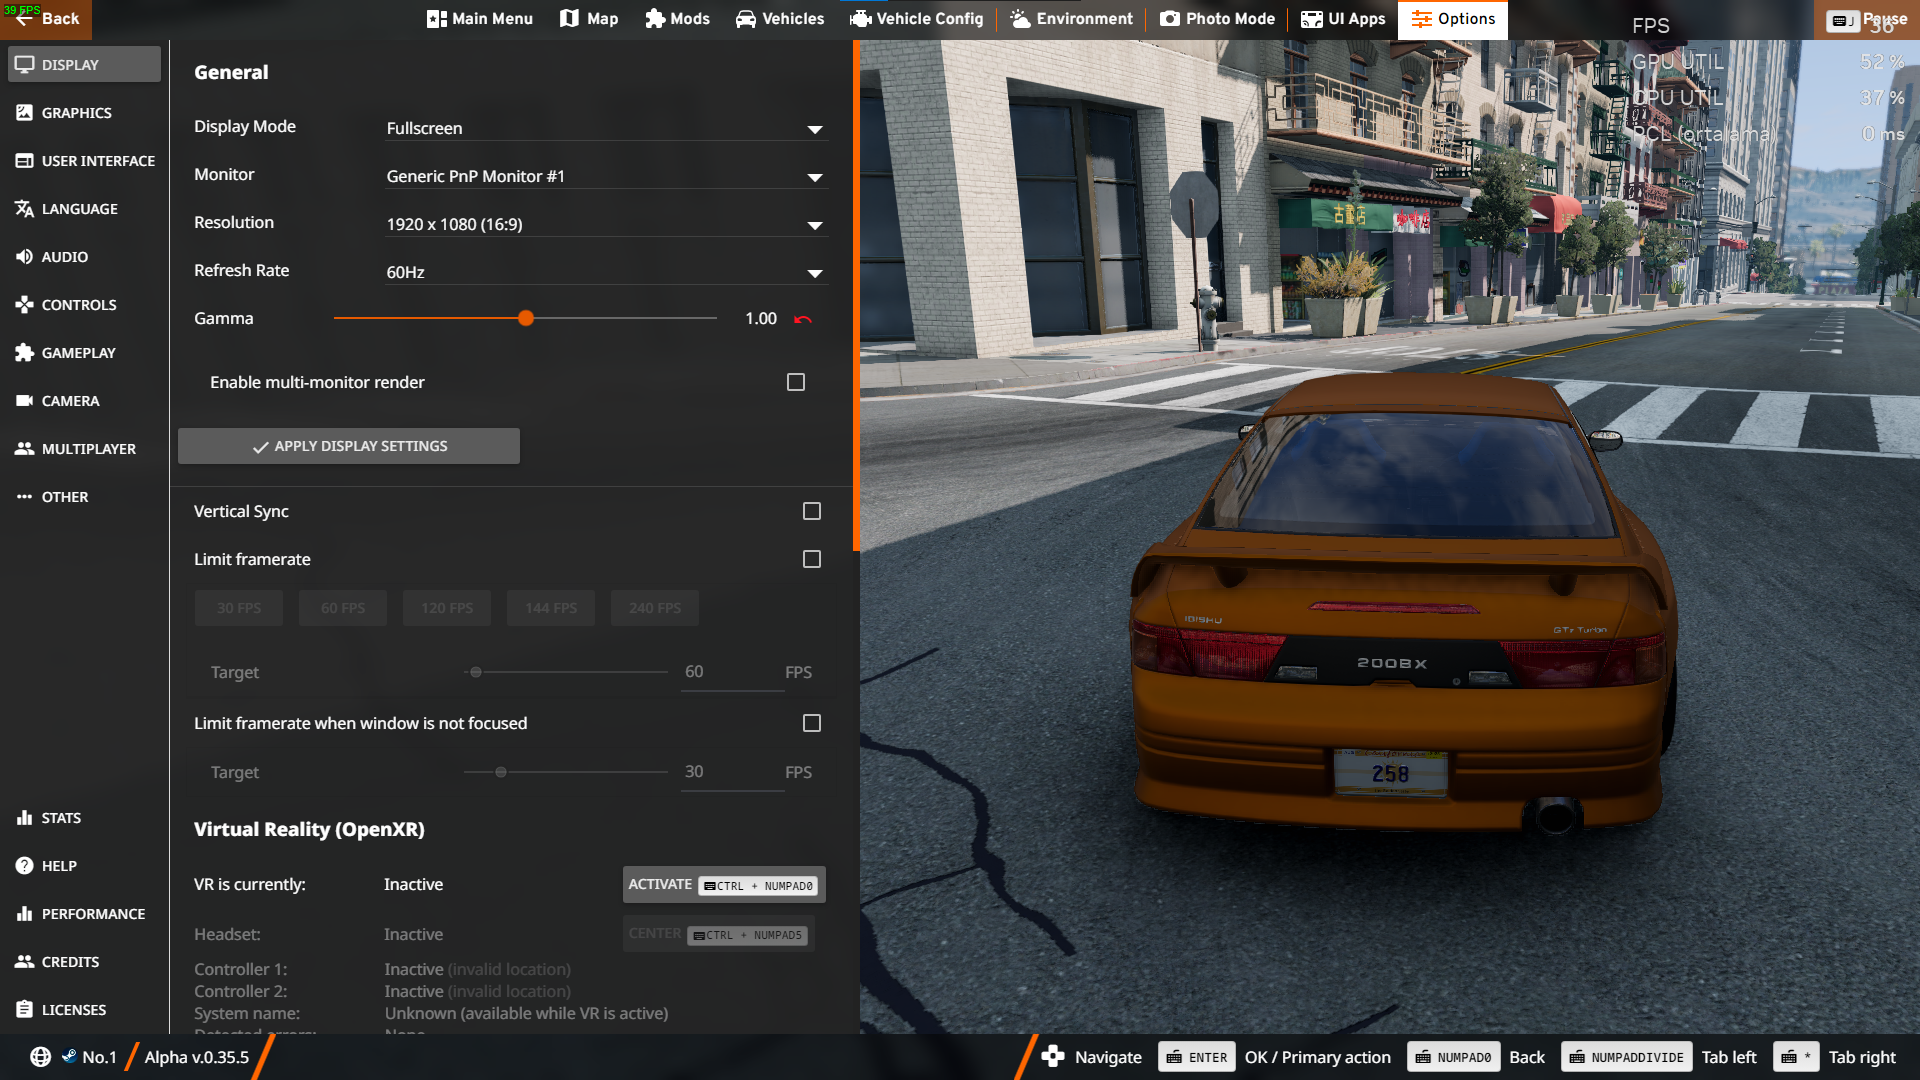
Task: Open the Controls gamepad icon
Action: [25, 305]
